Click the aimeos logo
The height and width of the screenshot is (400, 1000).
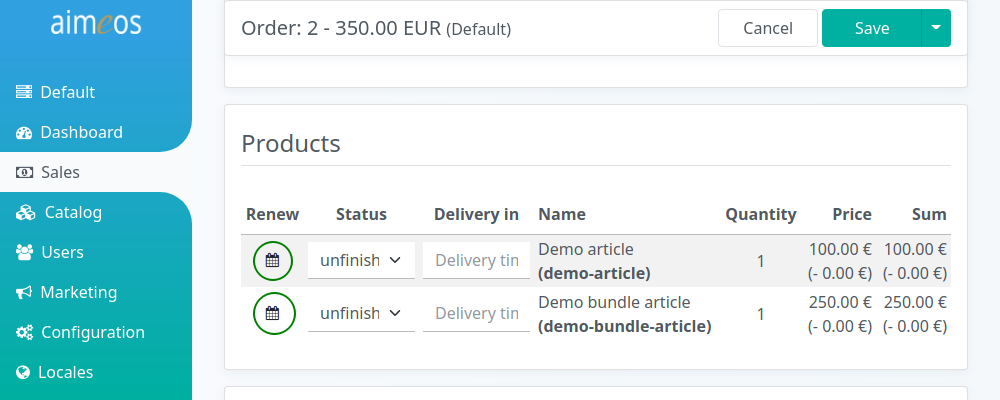(x=96, y=24)
